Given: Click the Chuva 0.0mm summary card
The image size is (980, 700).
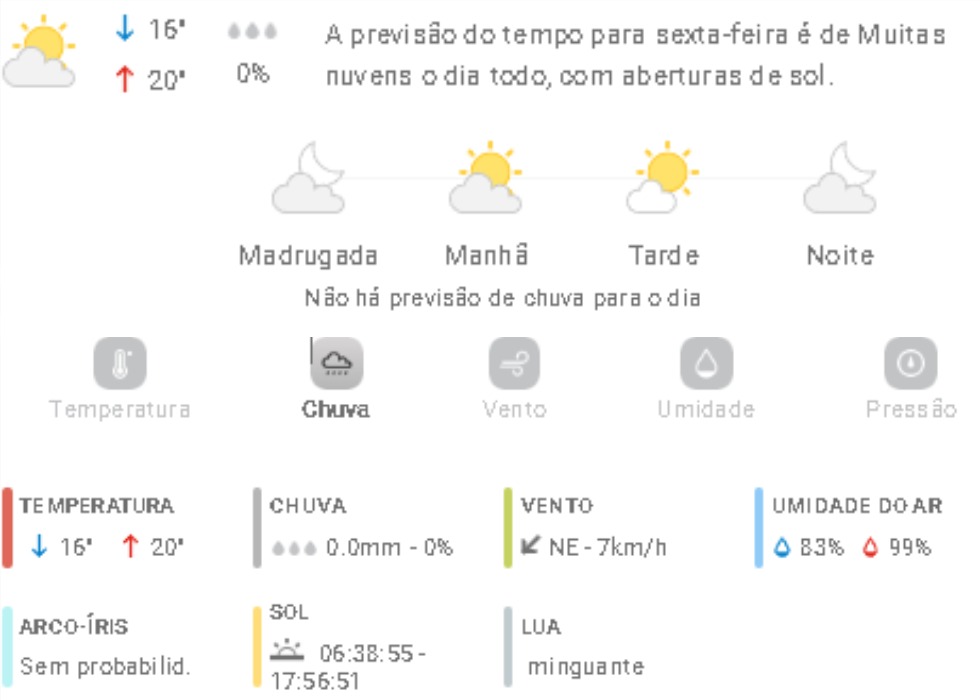Looking at the screenshot, I should point(360,528).
